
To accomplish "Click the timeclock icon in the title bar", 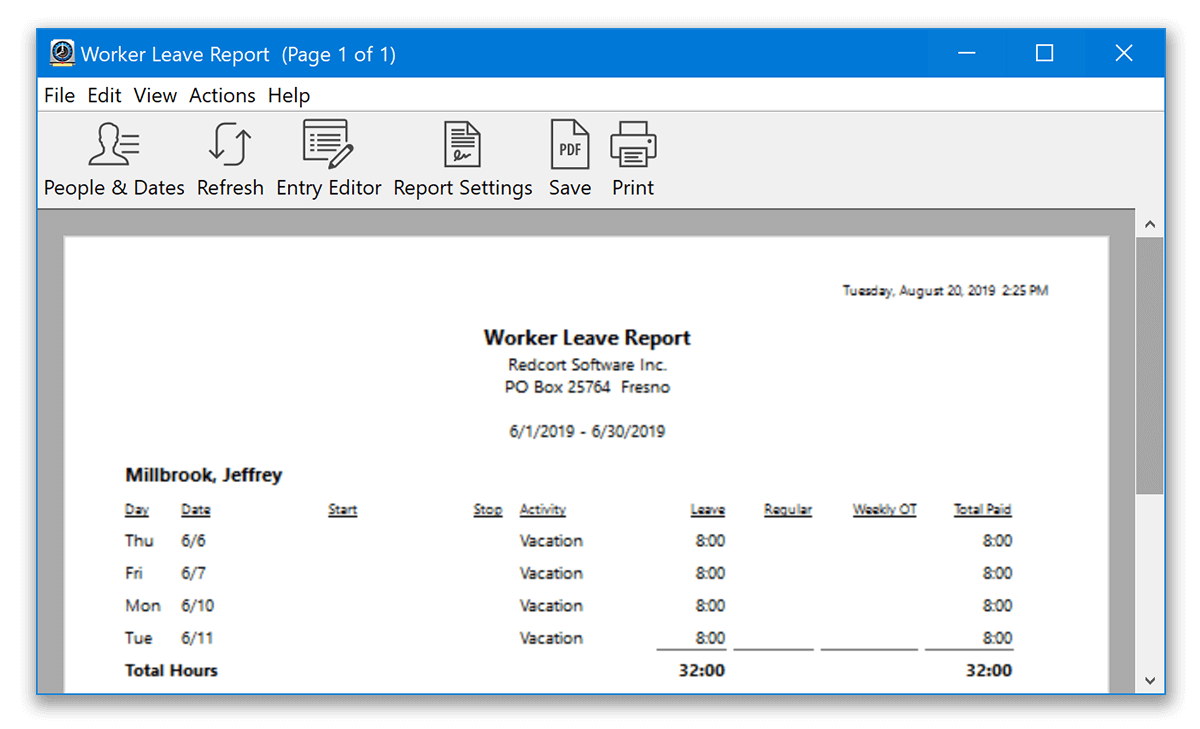I will 60,52.
